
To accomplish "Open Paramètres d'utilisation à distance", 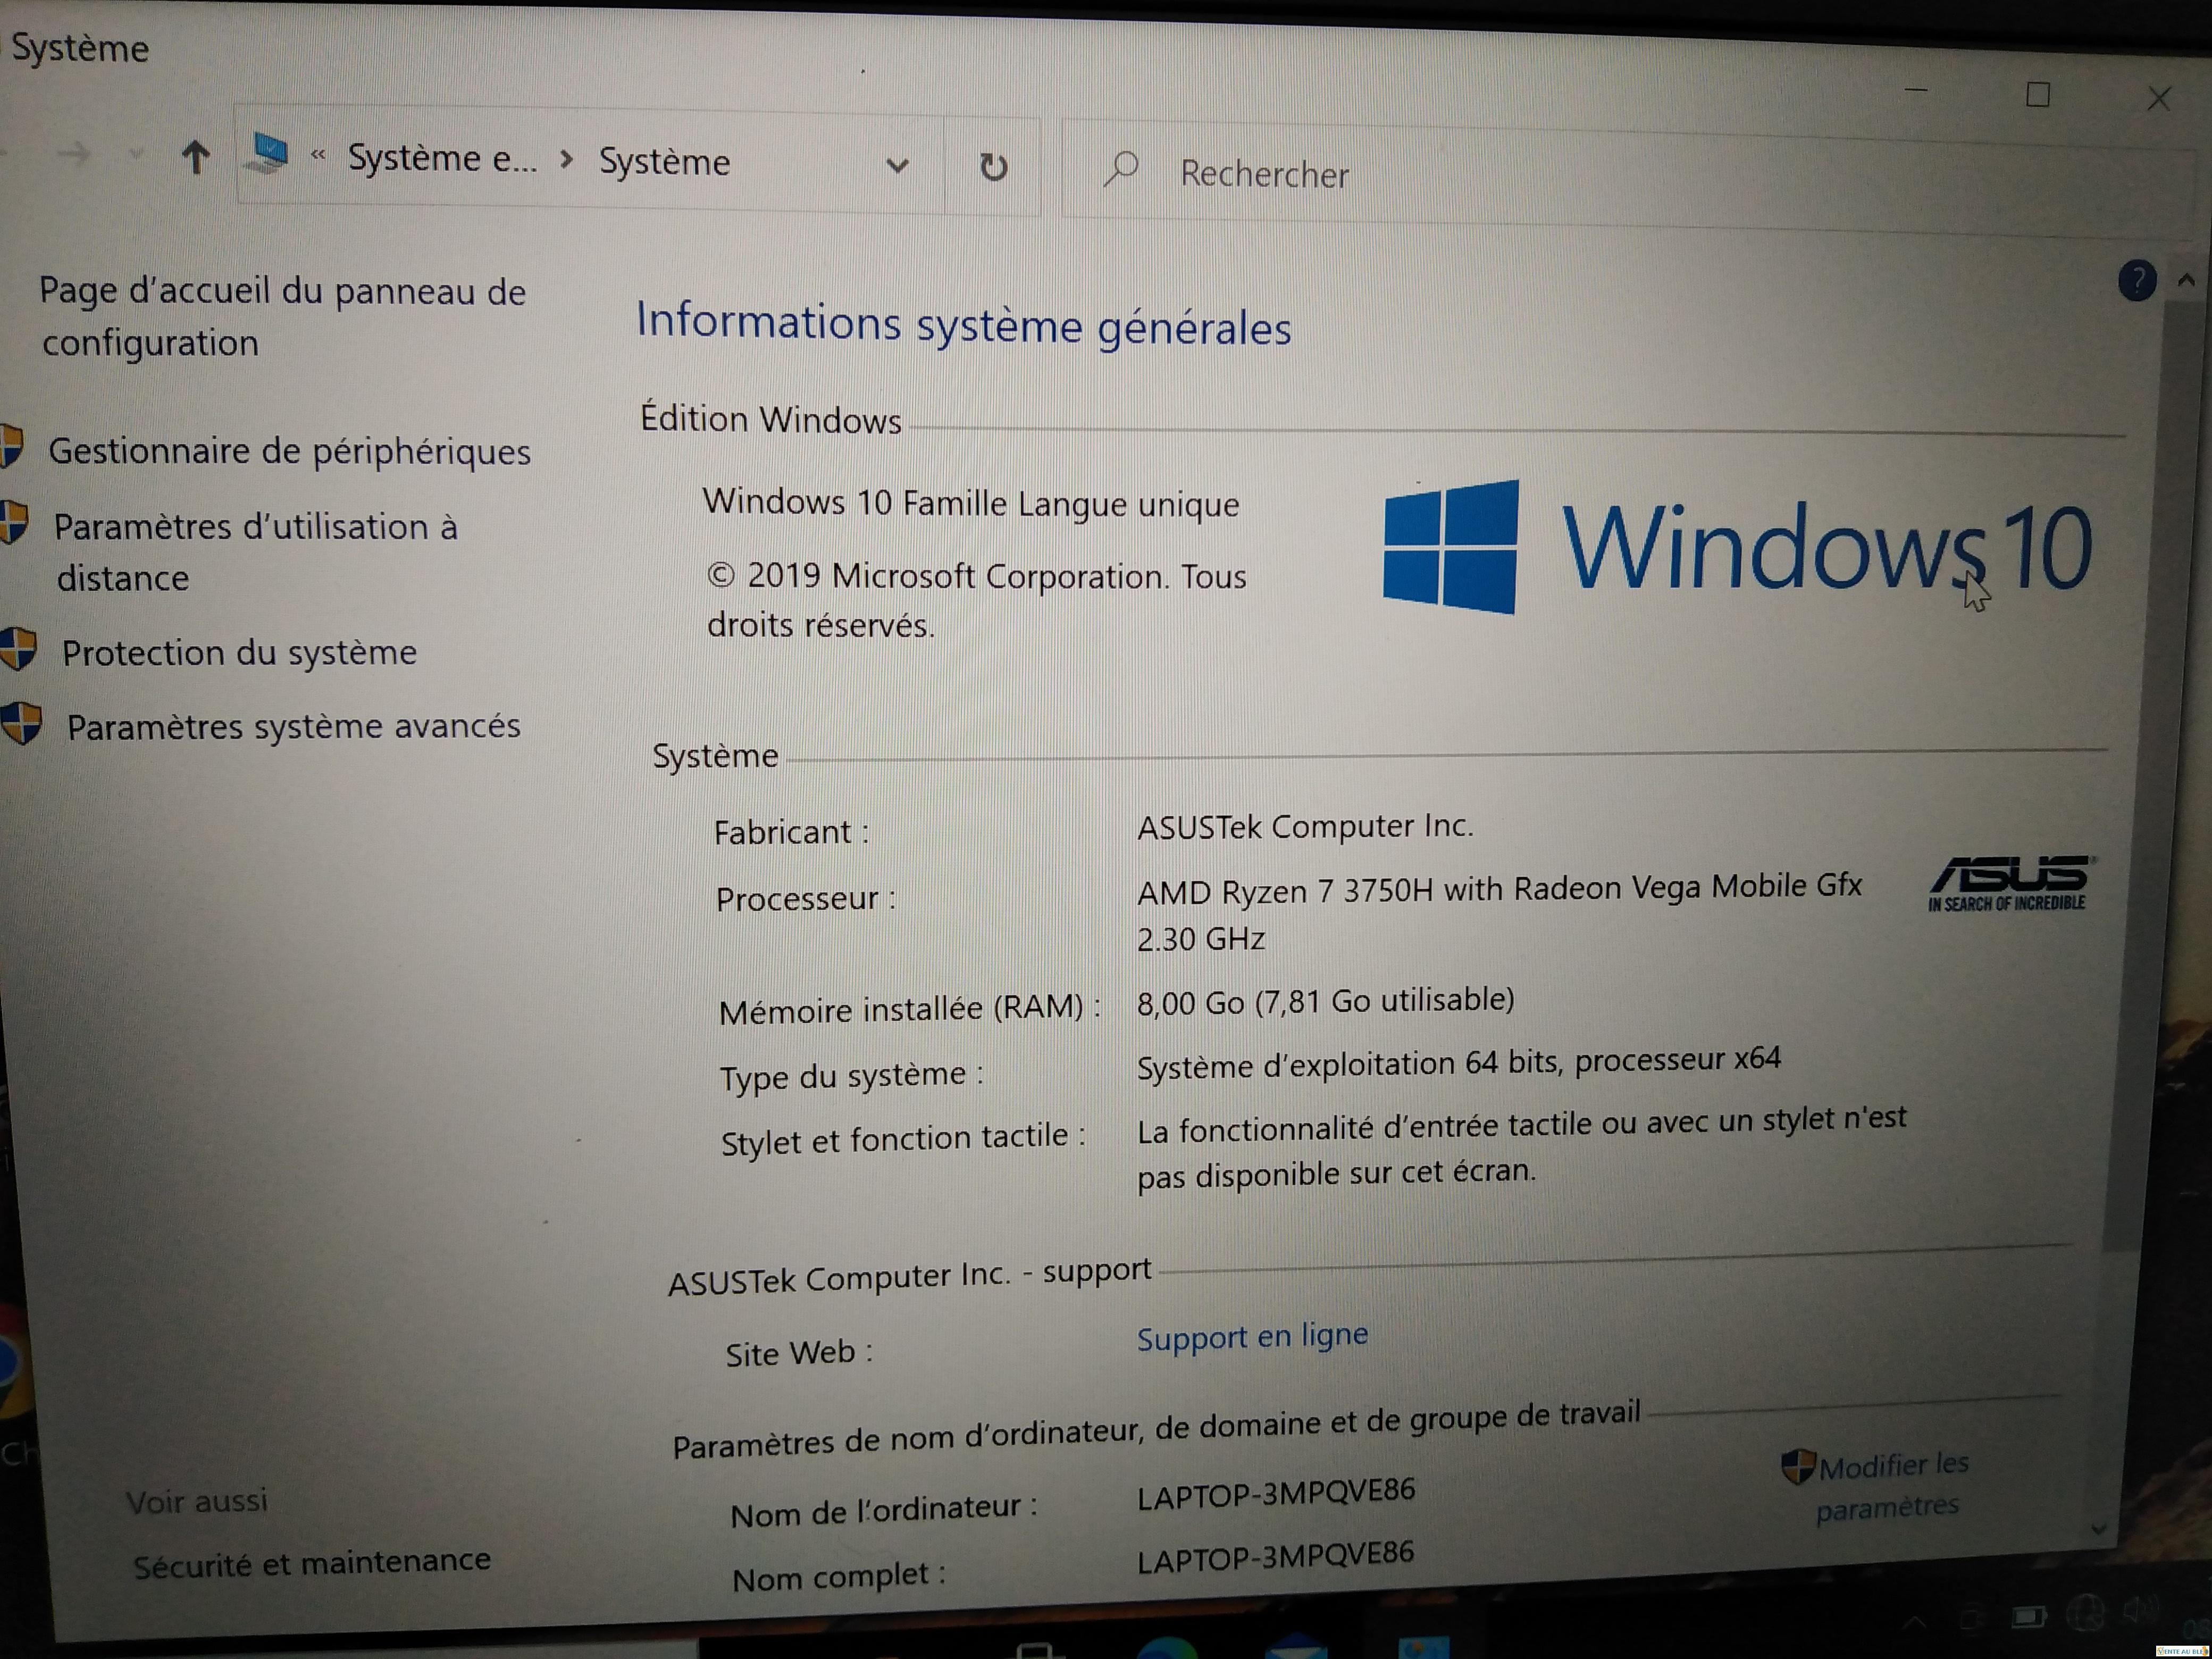I will point(256,552).
